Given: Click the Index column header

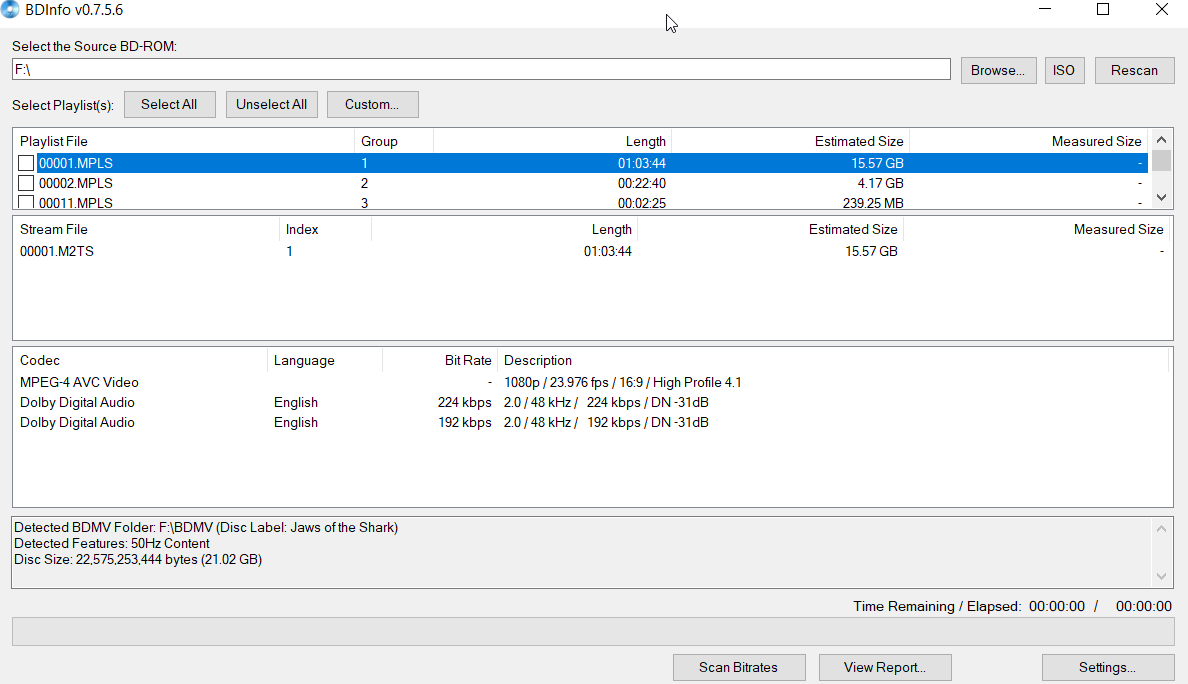Looking at the screenshot, I should coord(325,230).
